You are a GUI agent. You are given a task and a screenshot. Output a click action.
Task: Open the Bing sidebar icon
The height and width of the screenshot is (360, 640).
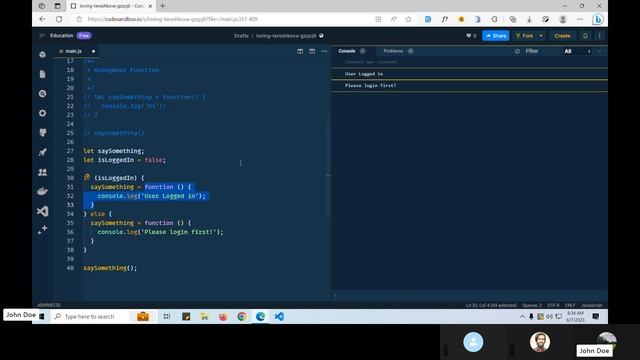coord(598,19)
